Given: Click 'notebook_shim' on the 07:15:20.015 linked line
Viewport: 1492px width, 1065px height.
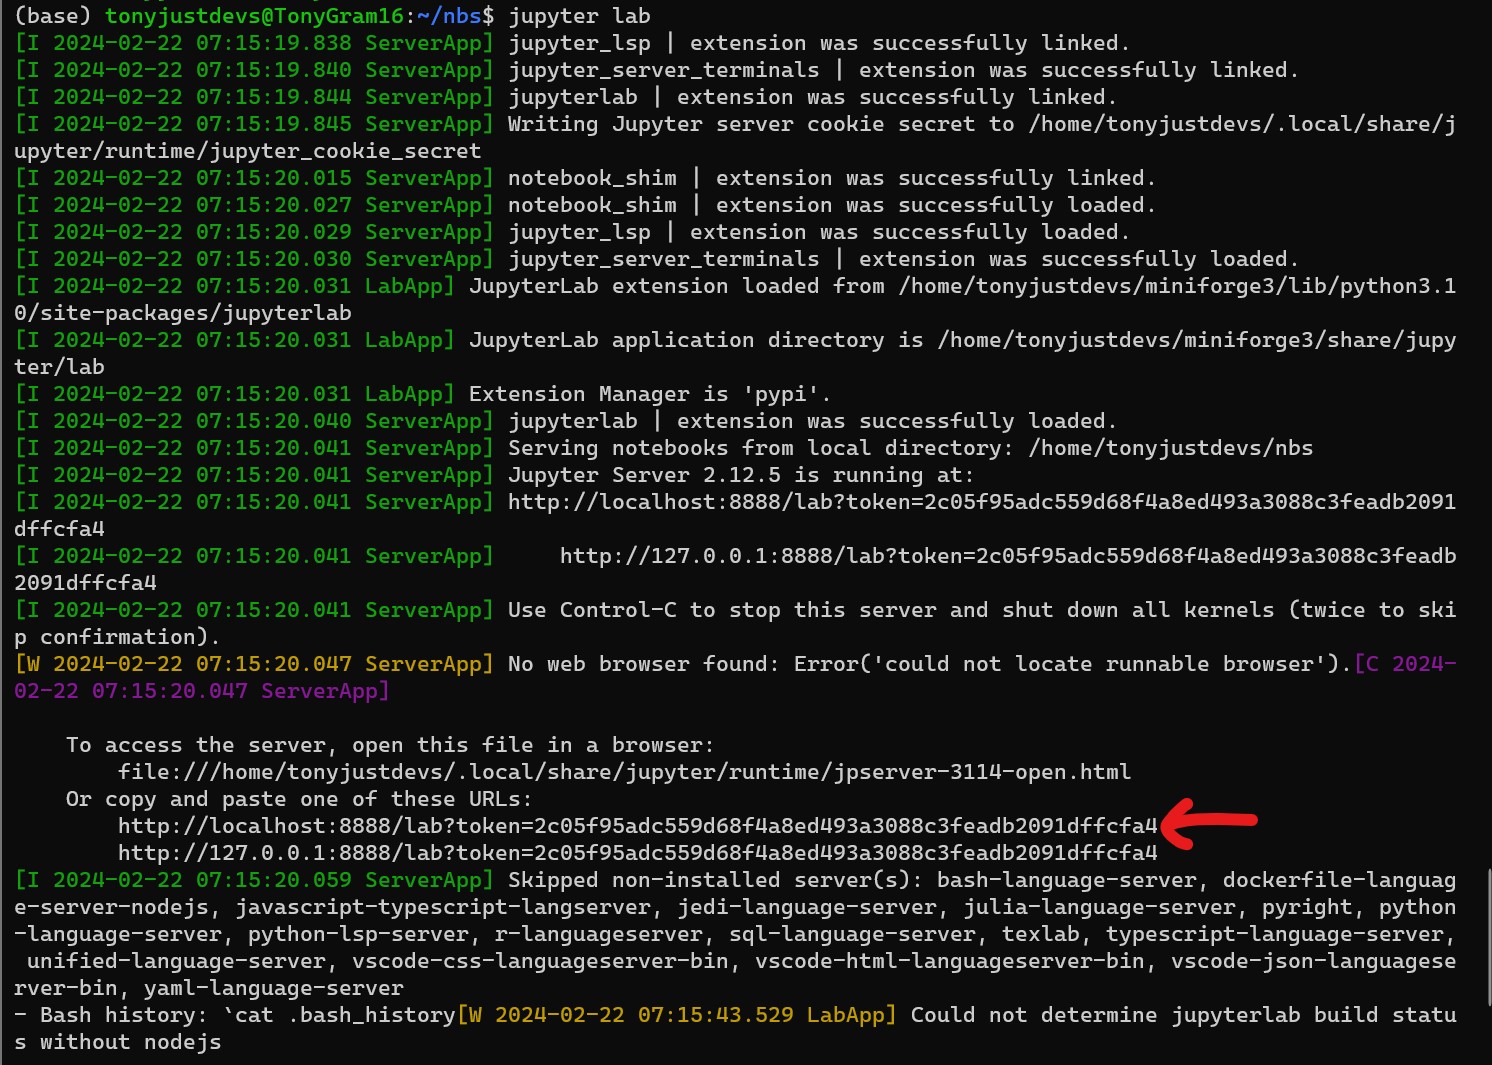Looking at the screenshot, I should (x=592, y=178).
